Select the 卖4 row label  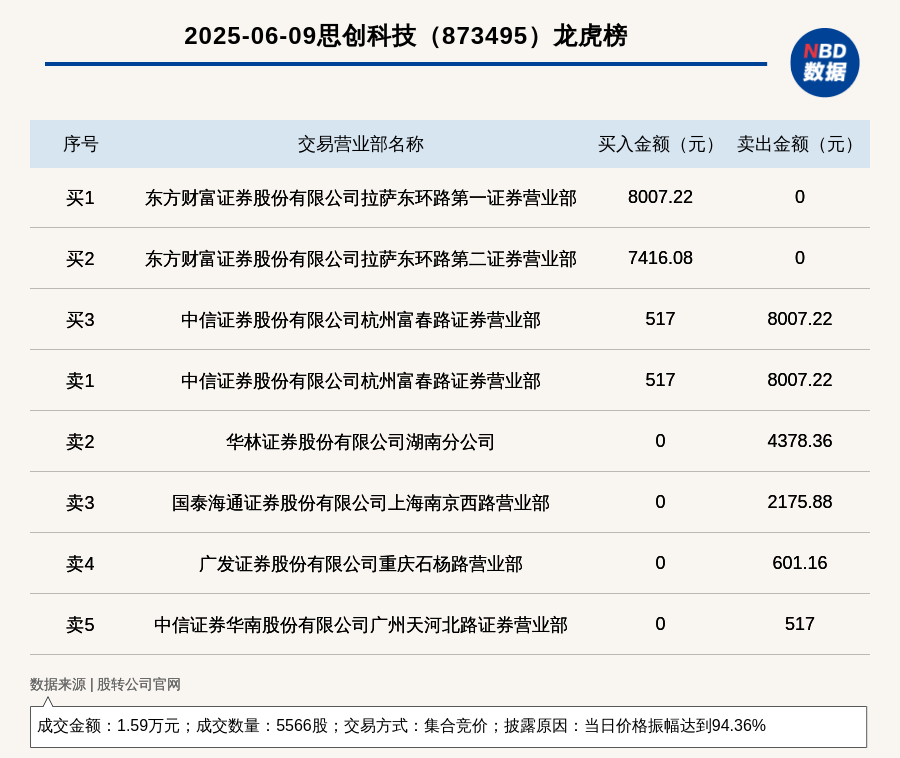(x=80, y=563)
